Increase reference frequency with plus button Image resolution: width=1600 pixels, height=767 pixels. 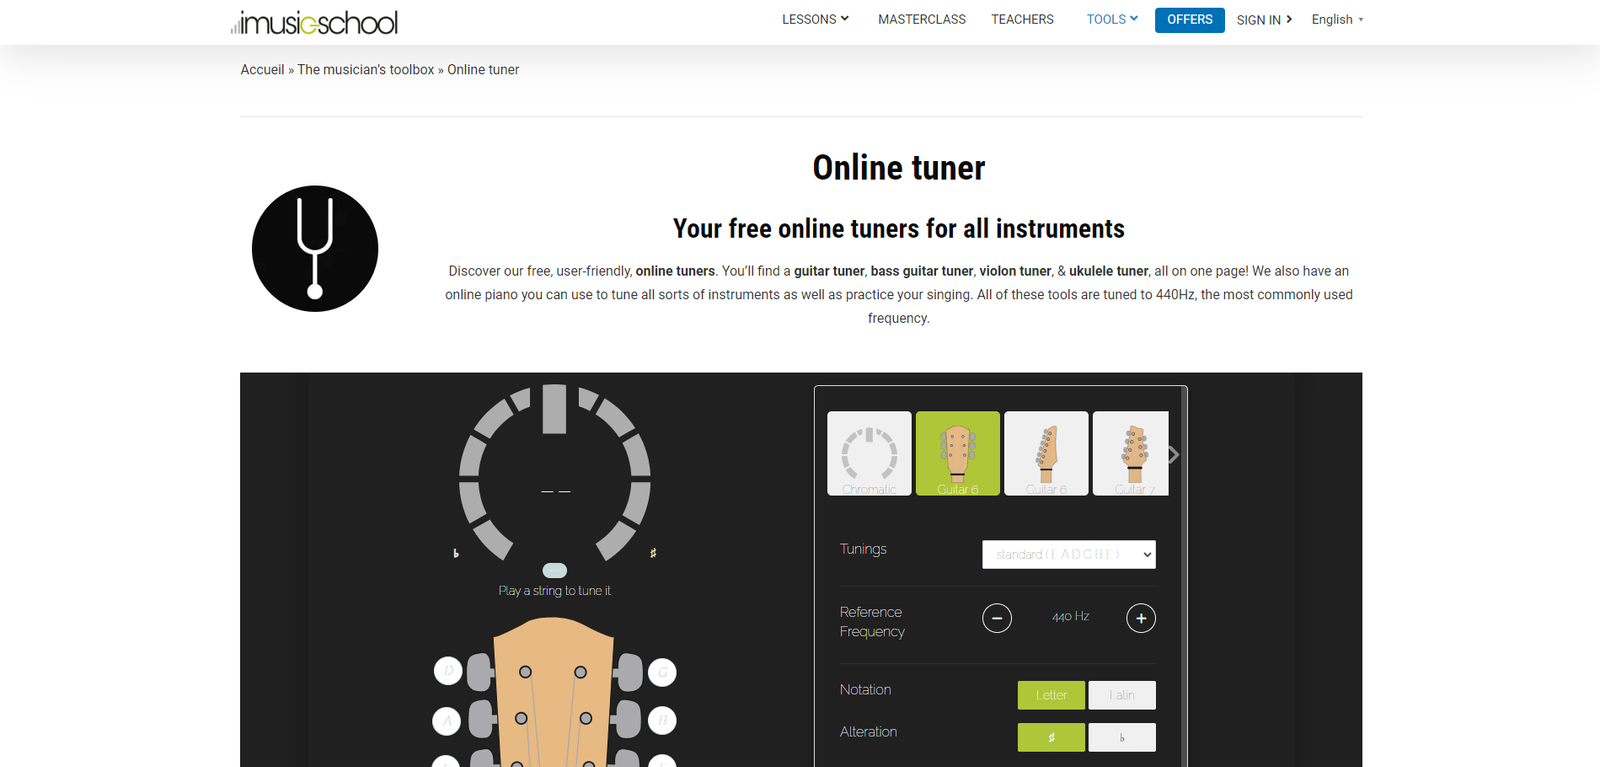coord(1141,618)
